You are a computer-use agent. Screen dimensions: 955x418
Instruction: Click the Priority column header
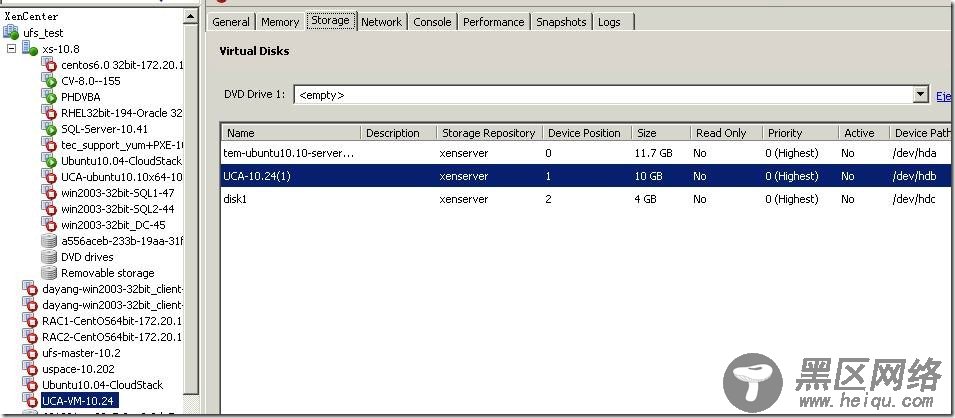click(x=800, y=133)
